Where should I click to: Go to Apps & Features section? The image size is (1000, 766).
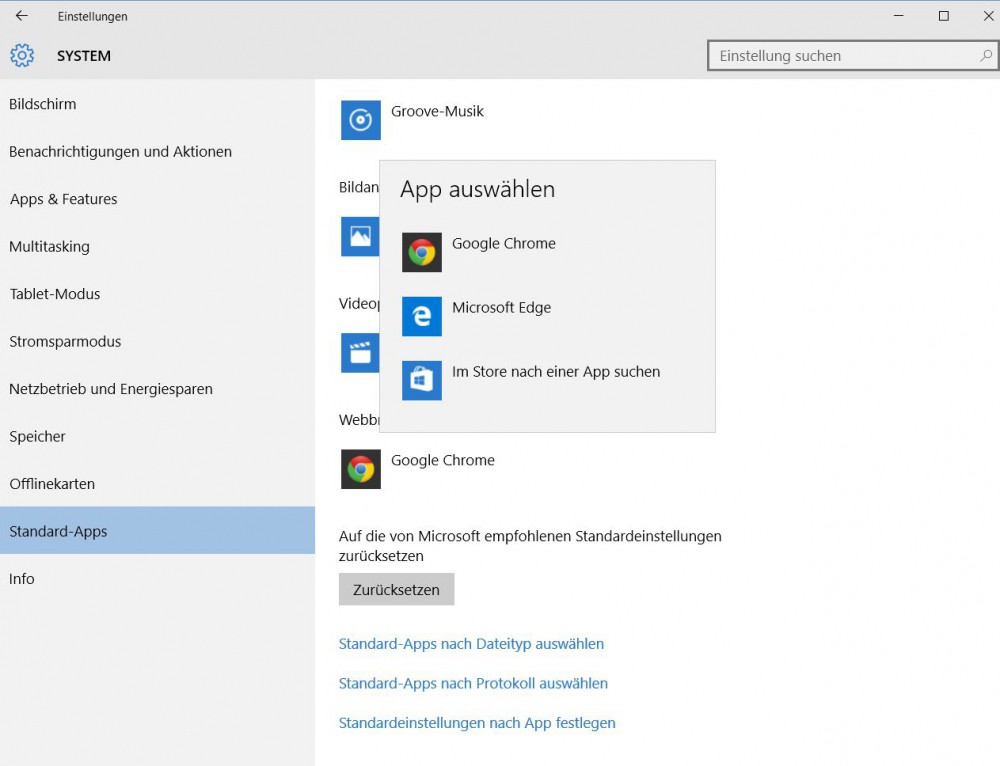(63, 199)
